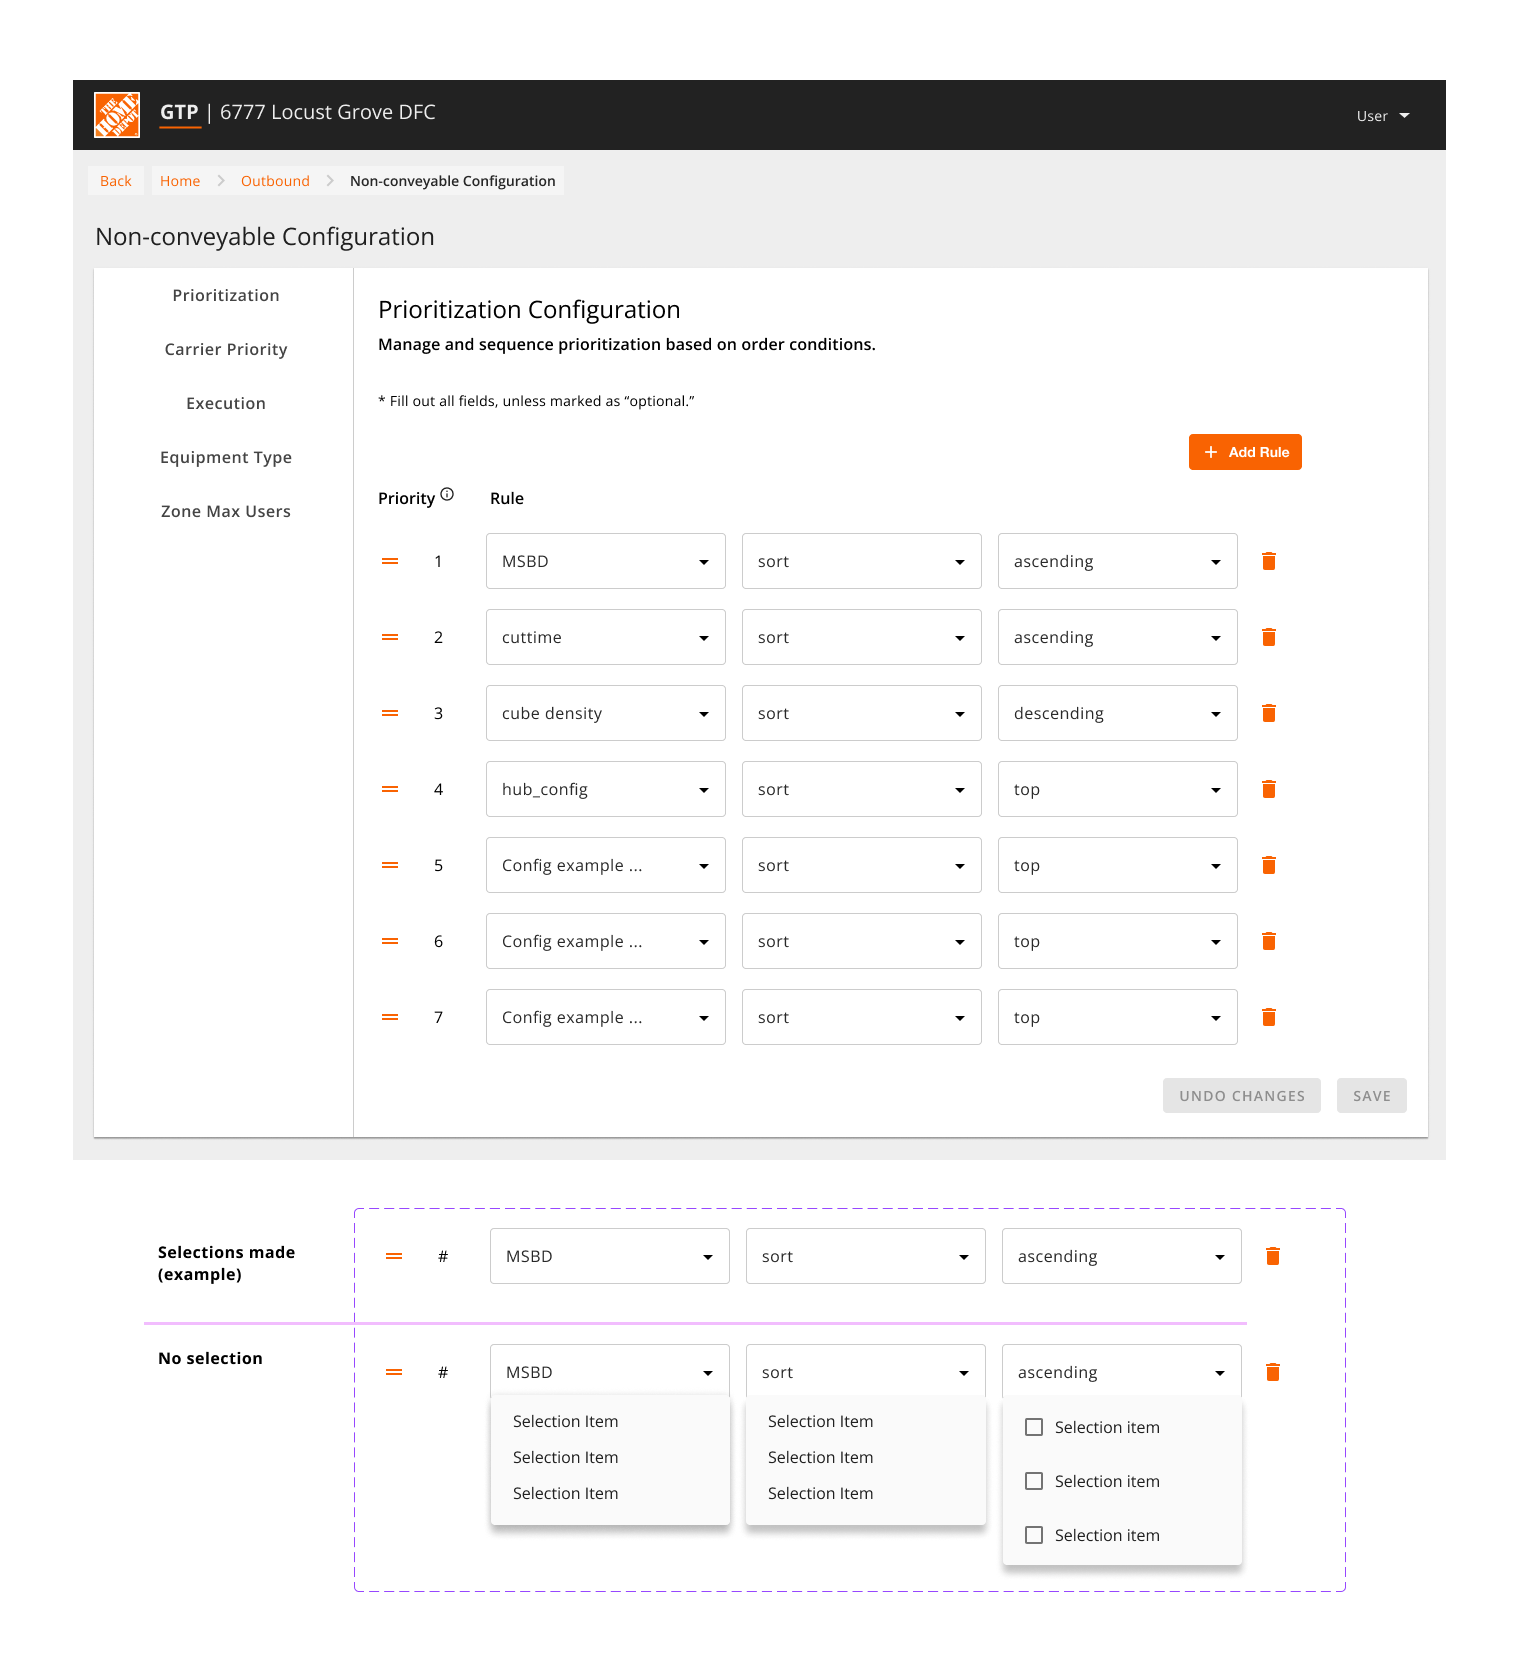Click the Back breadcrumb button
This screenshot has width=1524, height=1657.
point(116,181)
